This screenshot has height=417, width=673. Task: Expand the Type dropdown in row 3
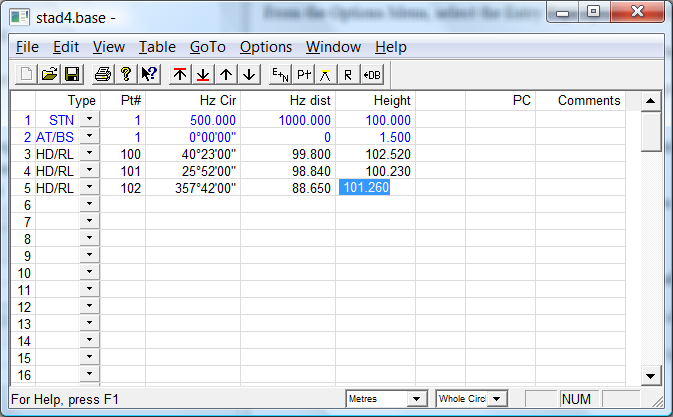[90, 154]
